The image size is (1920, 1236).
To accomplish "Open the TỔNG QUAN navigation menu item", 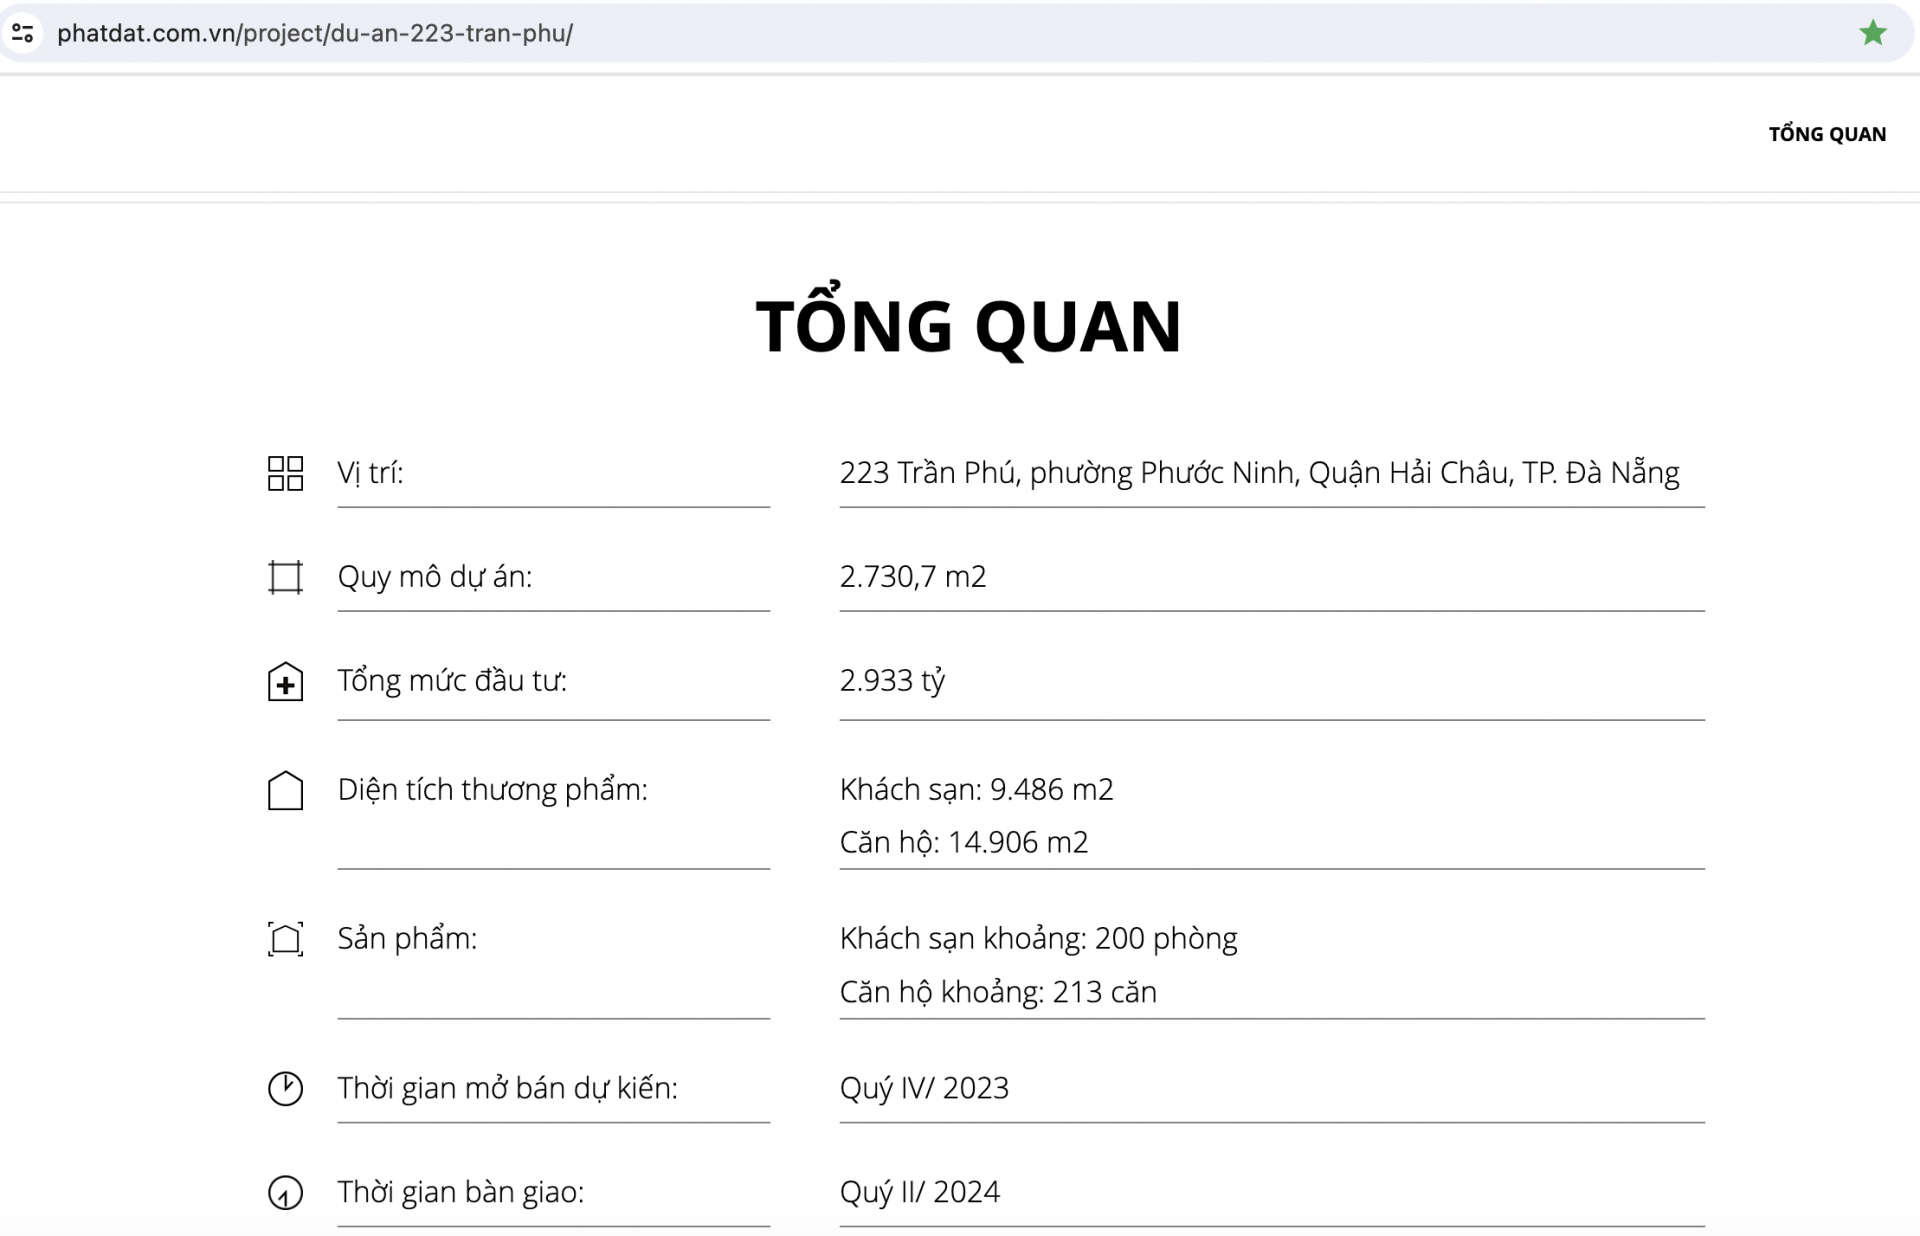I will [x=1827, y=133].
